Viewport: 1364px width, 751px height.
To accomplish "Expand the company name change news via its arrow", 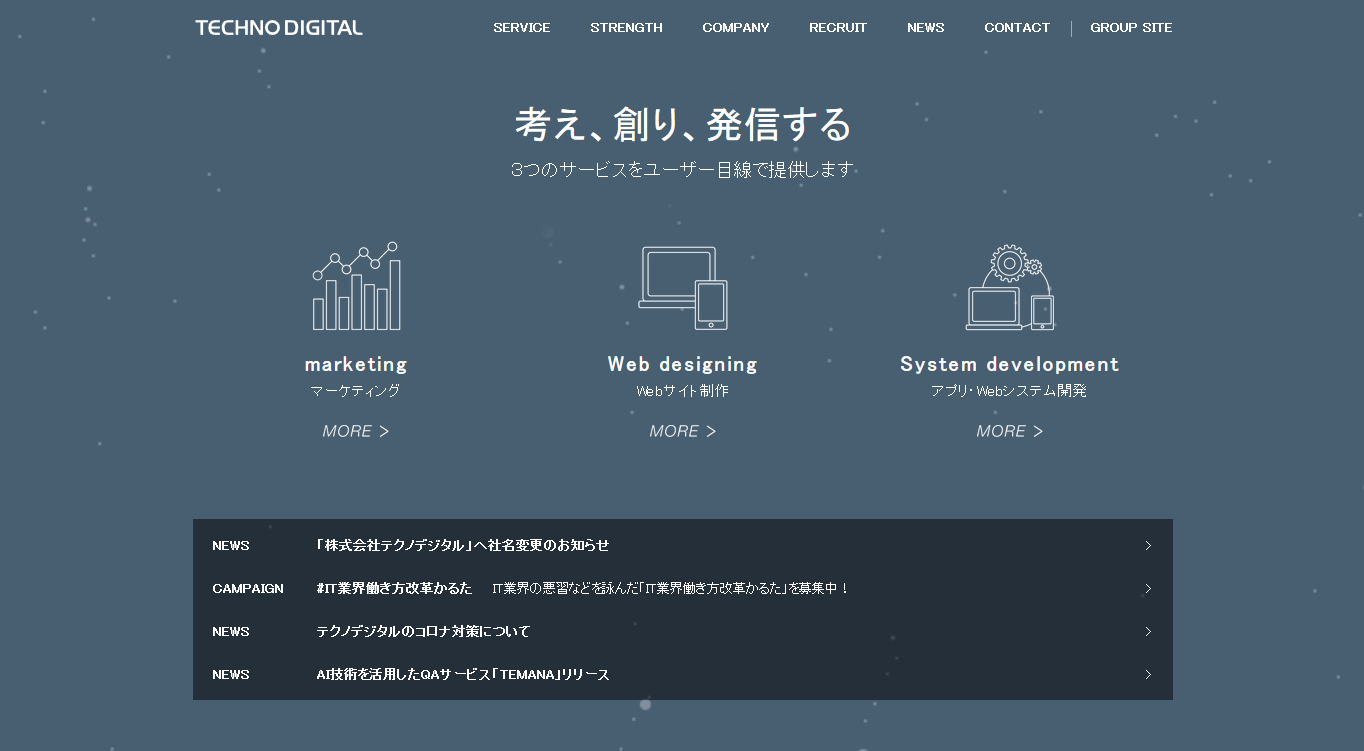I will pyautogui.click(x=1147, y=545).
